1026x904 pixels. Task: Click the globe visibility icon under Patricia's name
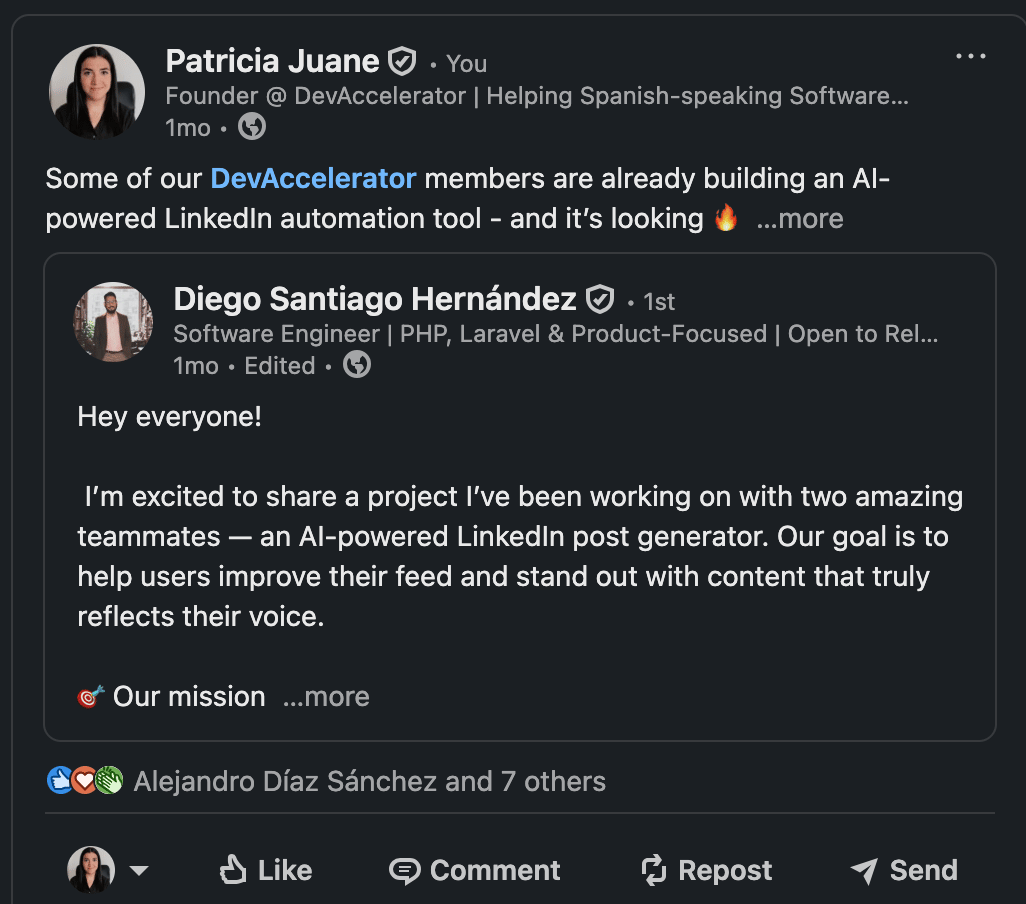coord(252,127)
